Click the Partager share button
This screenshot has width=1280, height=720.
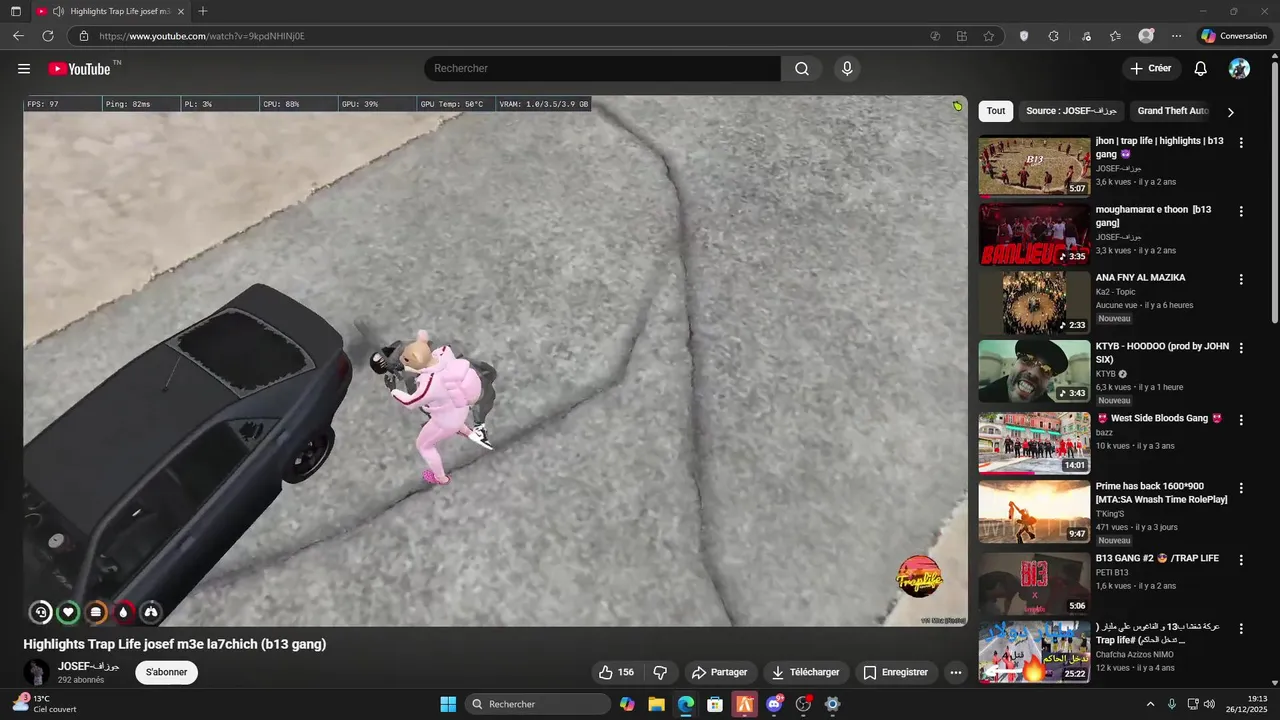719,672
